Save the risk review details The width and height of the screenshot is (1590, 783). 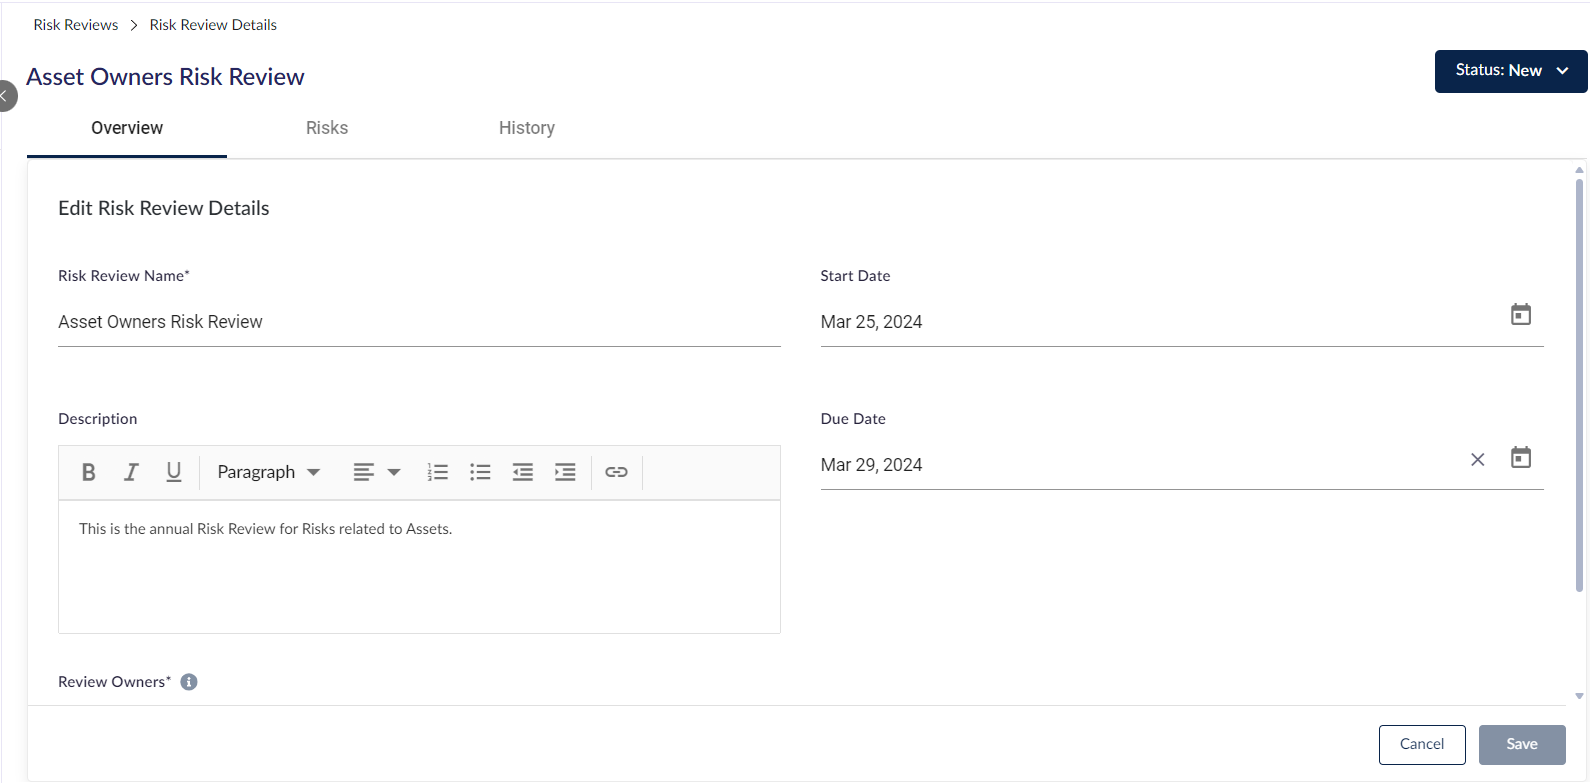tap(1522, 745)
